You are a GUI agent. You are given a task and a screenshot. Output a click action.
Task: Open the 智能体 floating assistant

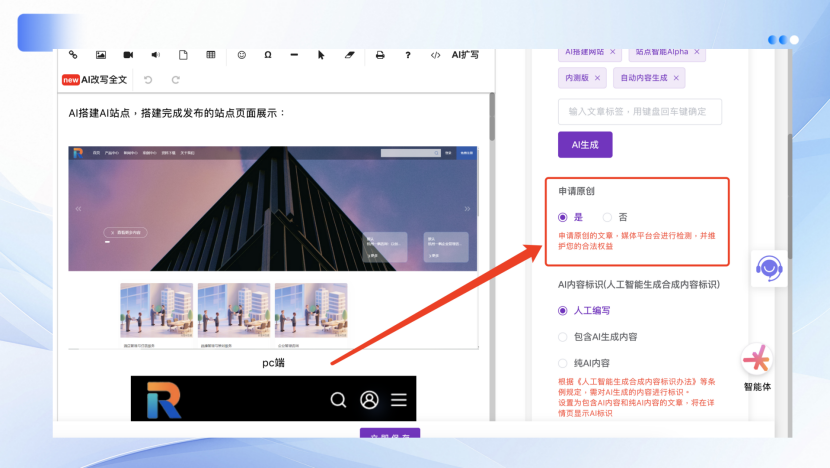click(757, 365)
